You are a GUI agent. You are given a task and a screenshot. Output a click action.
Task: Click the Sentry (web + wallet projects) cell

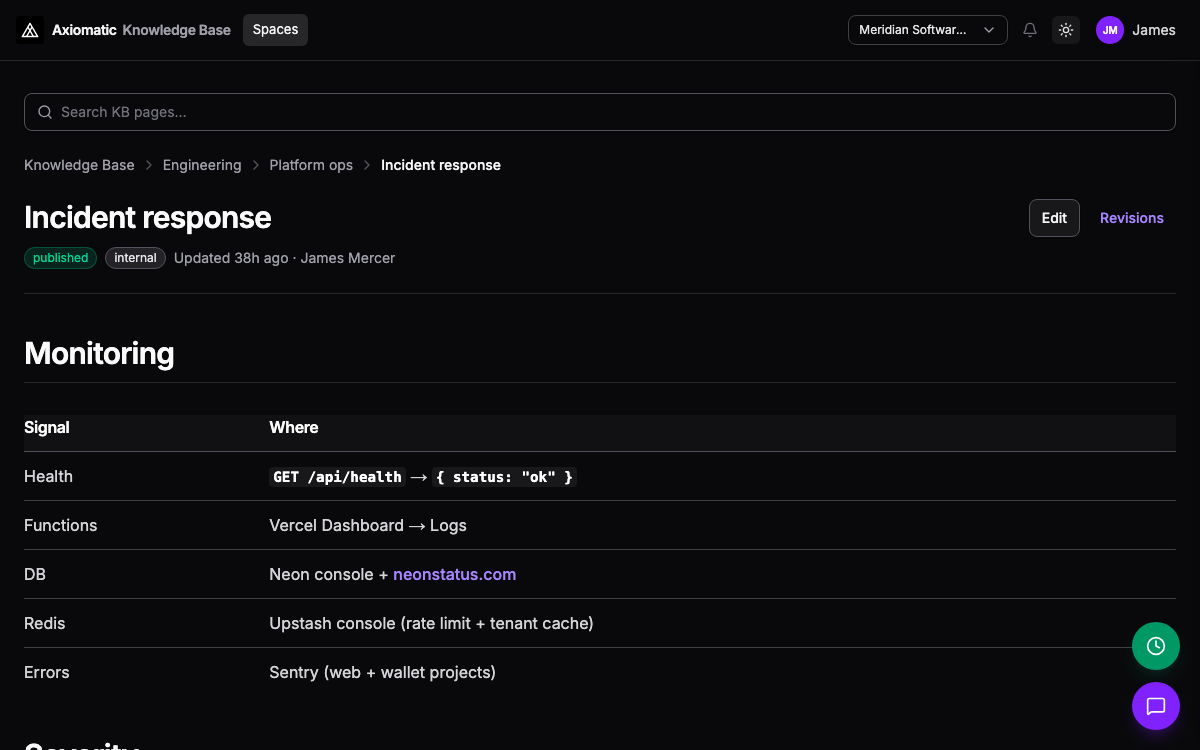point(382,672)
